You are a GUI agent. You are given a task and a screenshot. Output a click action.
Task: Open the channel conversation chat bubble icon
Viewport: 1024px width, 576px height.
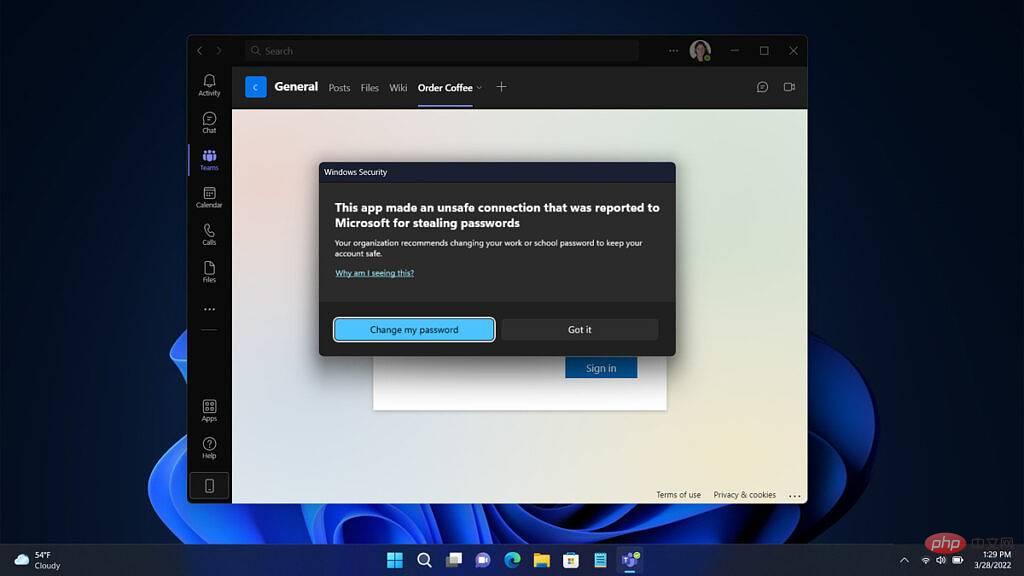tap(762, 87)
